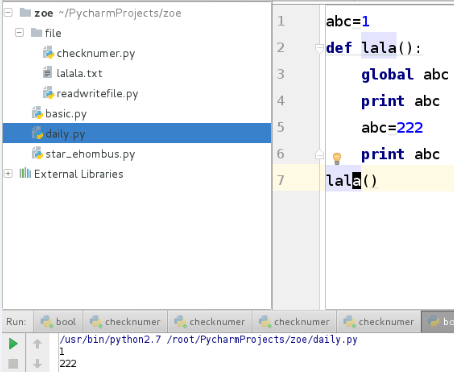Image resolution: width=454 pixels, height=372 pixels.
Task: Switch to the first checknumer run tab
Action: 125,322
